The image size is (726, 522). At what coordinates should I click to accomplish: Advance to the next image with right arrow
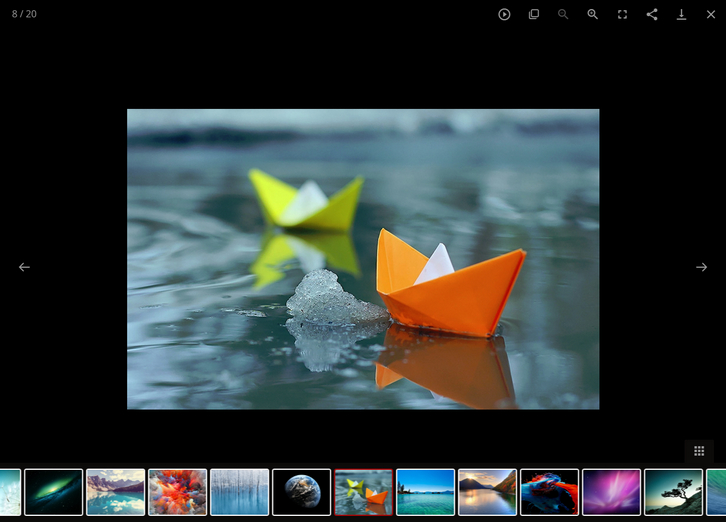[701, 267]
